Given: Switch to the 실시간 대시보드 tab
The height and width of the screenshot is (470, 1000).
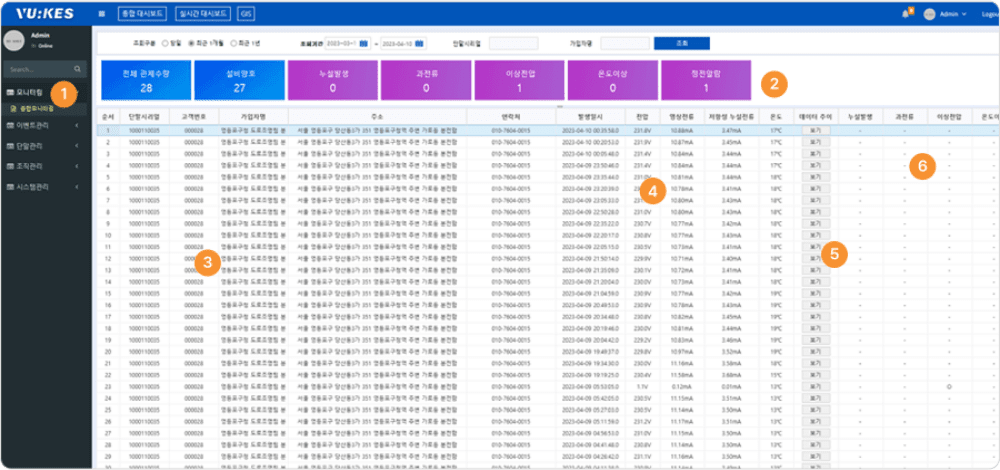Looking at the screenshot, I should coord(204,14).
